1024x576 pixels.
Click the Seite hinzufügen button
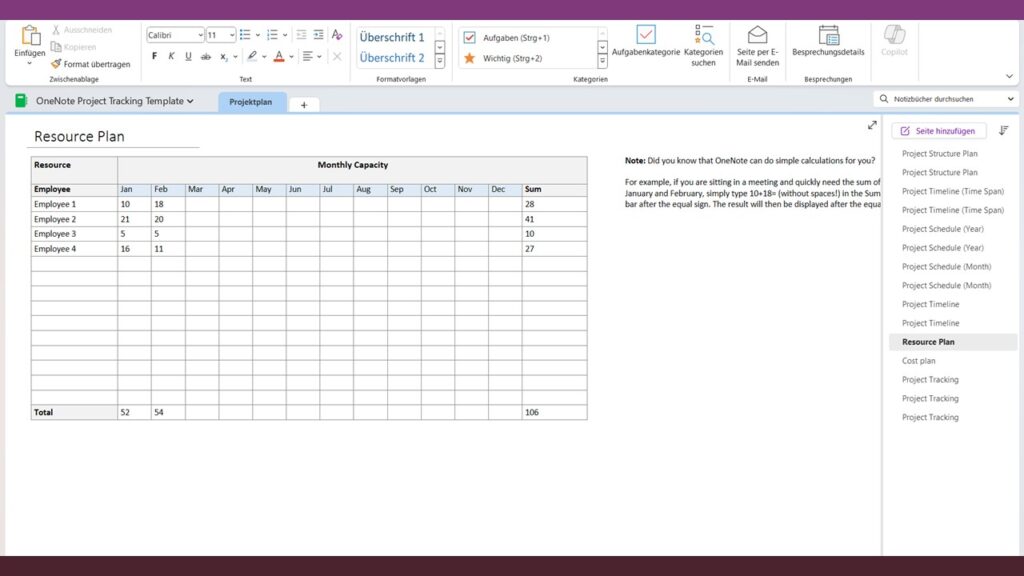click(938, 131)
